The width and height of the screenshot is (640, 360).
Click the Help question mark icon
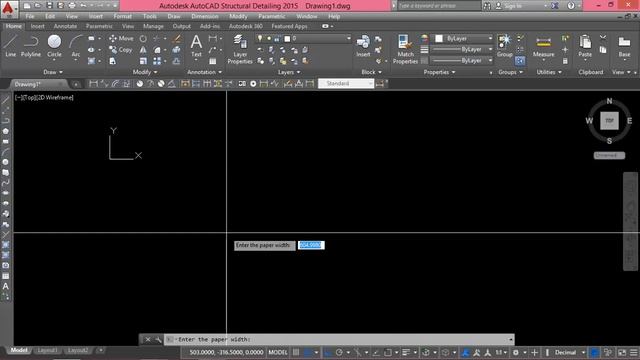(x=571, y=6)
